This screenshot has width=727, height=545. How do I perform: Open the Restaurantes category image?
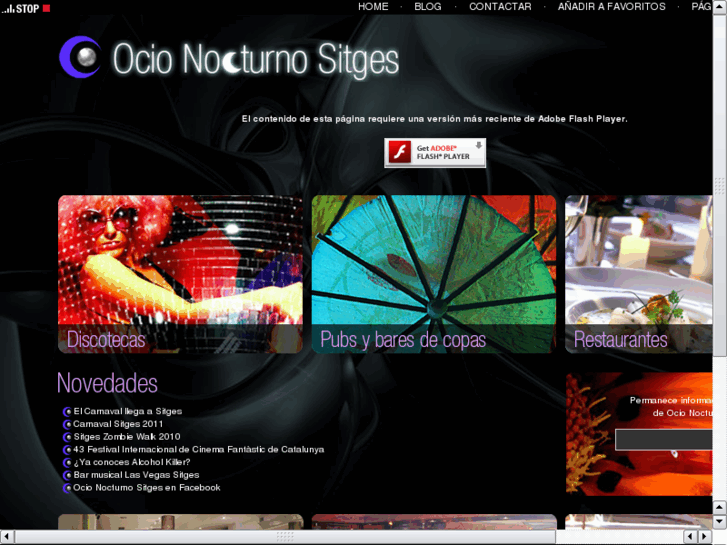[638, 274]
